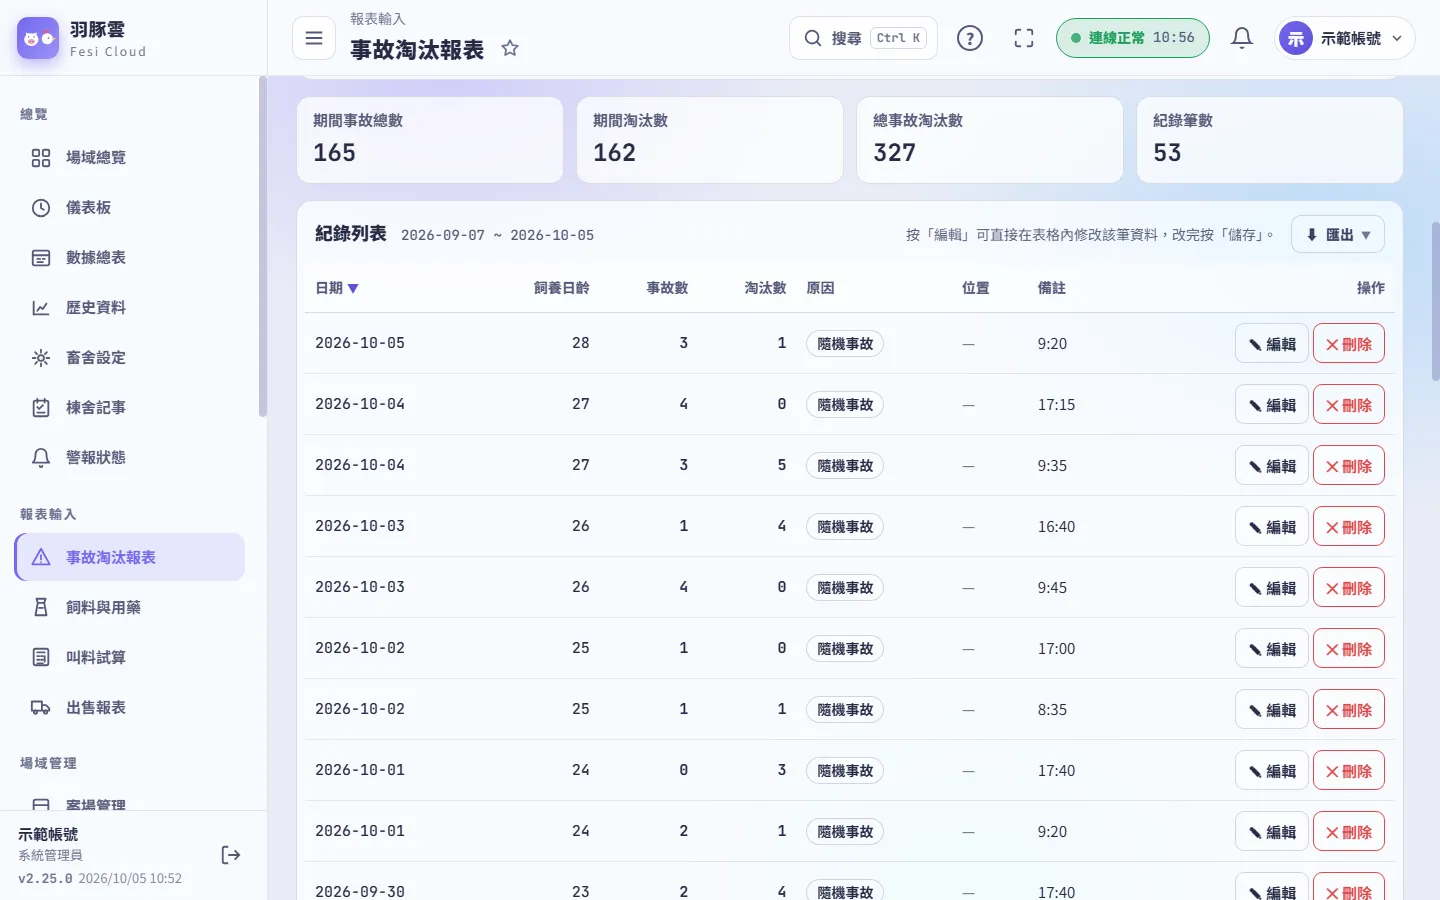
Task: Open 場域總覽 in the sidebar
Action: [130, 158]
